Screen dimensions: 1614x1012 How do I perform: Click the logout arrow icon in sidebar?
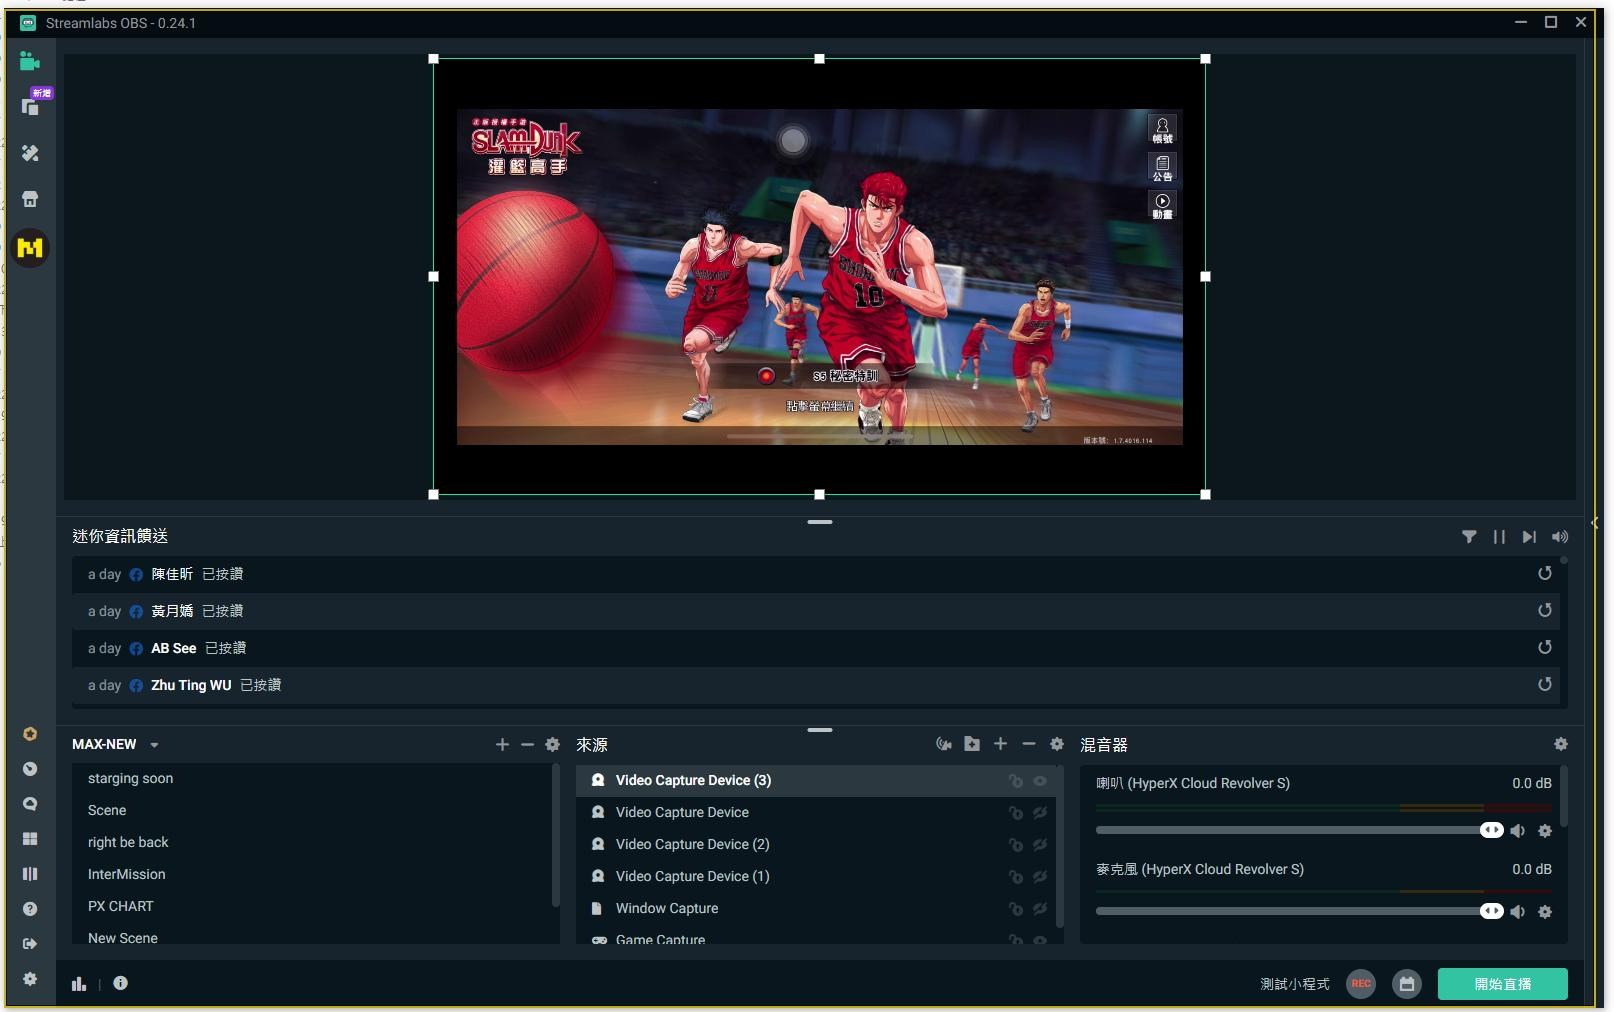coord(30,944)
